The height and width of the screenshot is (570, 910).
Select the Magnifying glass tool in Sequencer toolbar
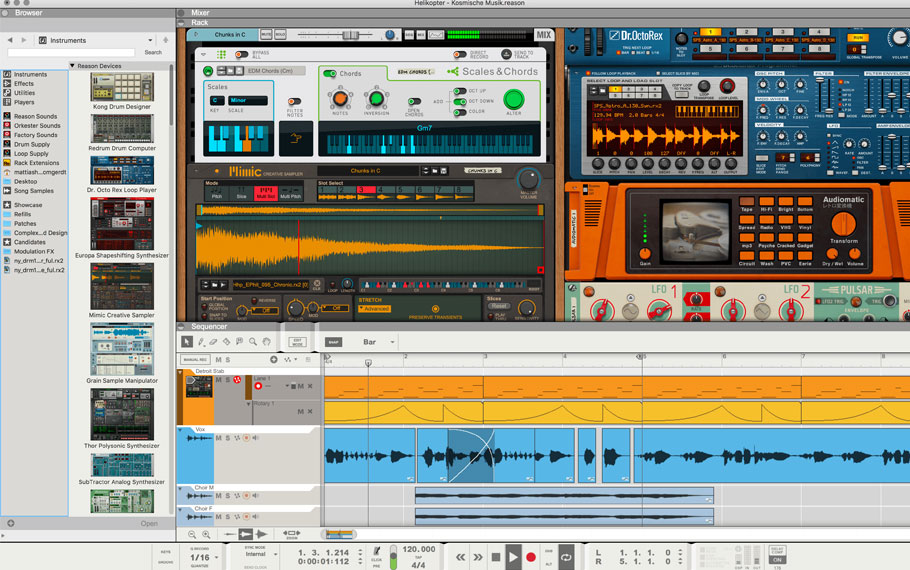coord(253,342)
